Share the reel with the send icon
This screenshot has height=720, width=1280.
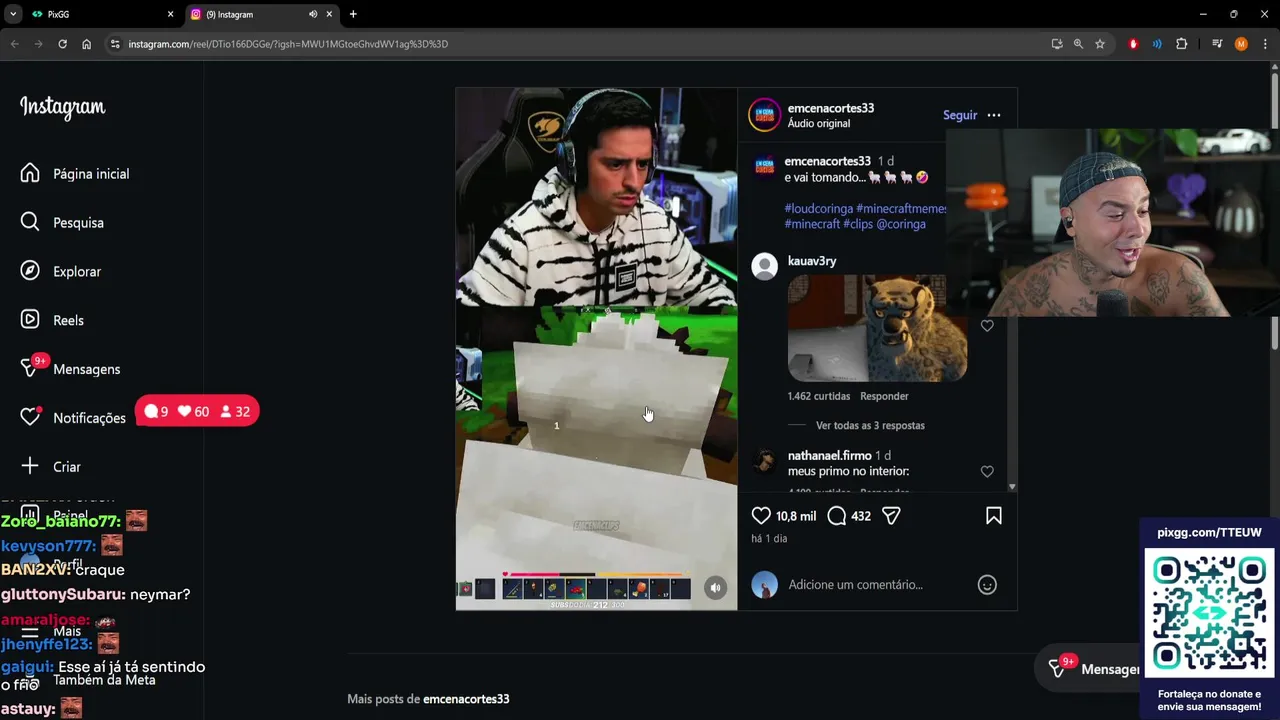click(x=891, y=516)
